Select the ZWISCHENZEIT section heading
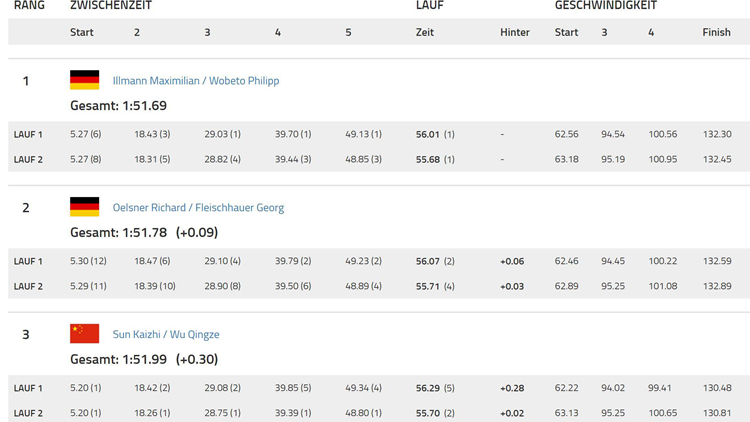 click(110, 6)
